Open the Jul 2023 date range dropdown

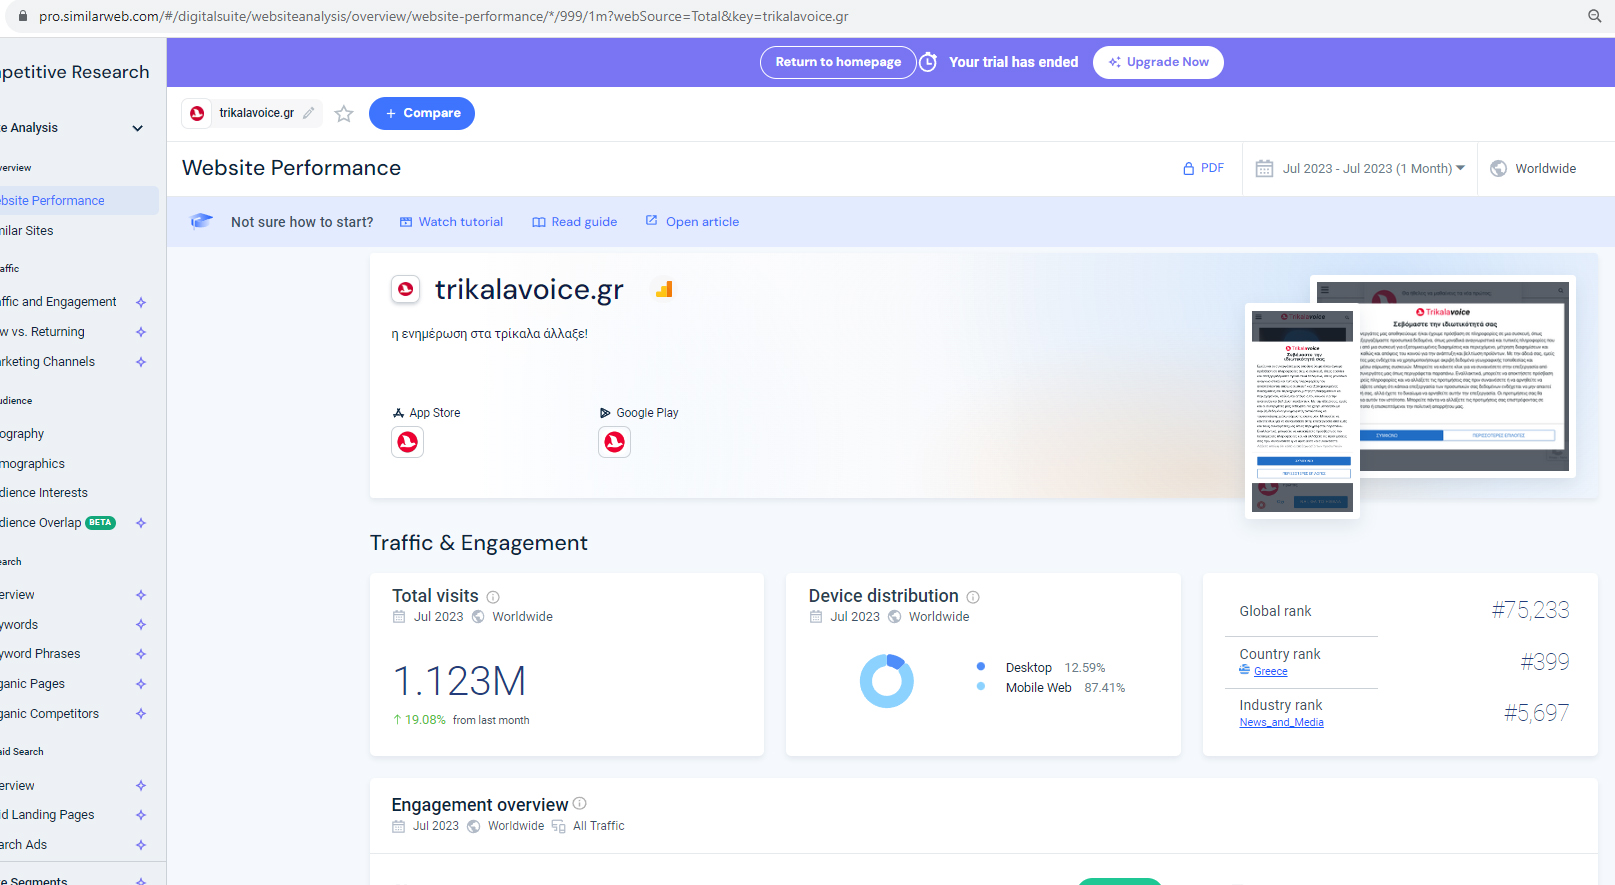(1360, 169)
